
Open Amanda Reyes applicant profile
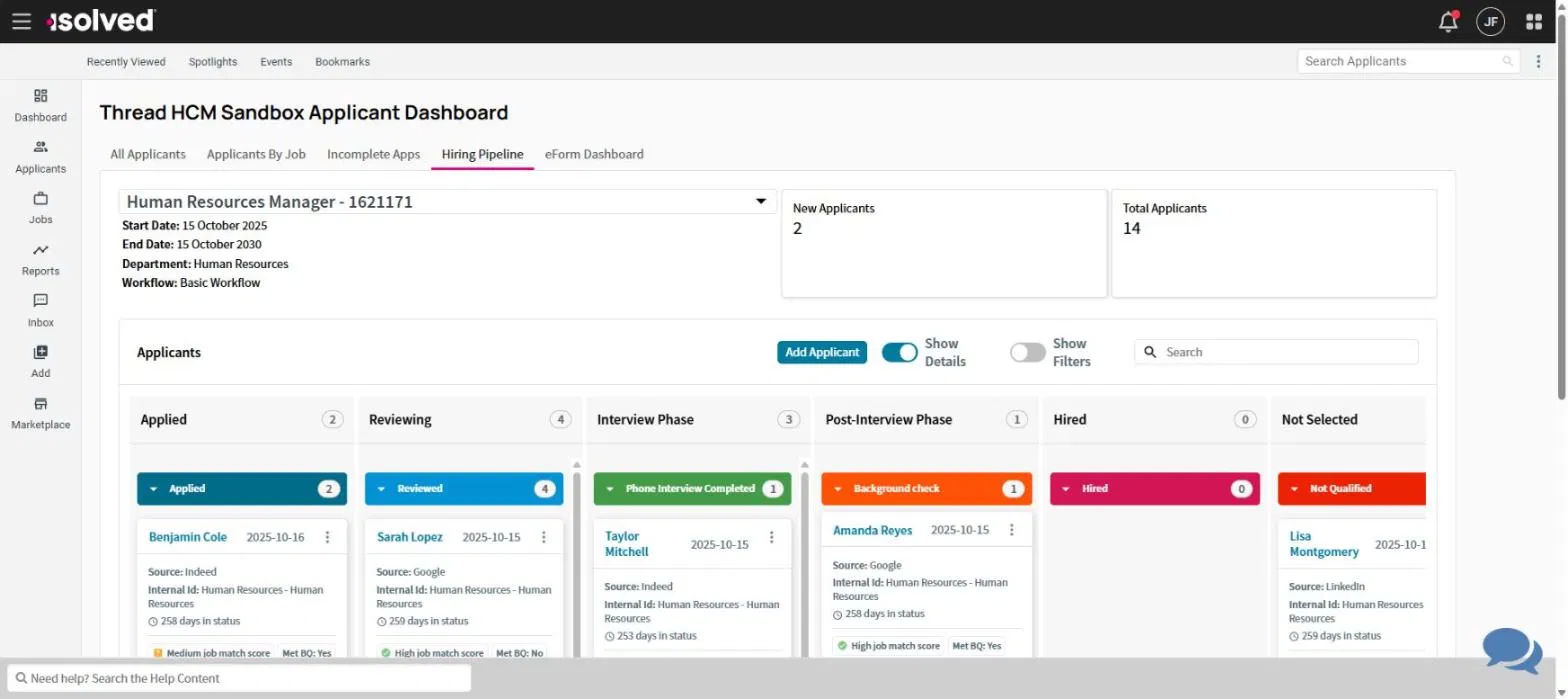pos(873,530)
